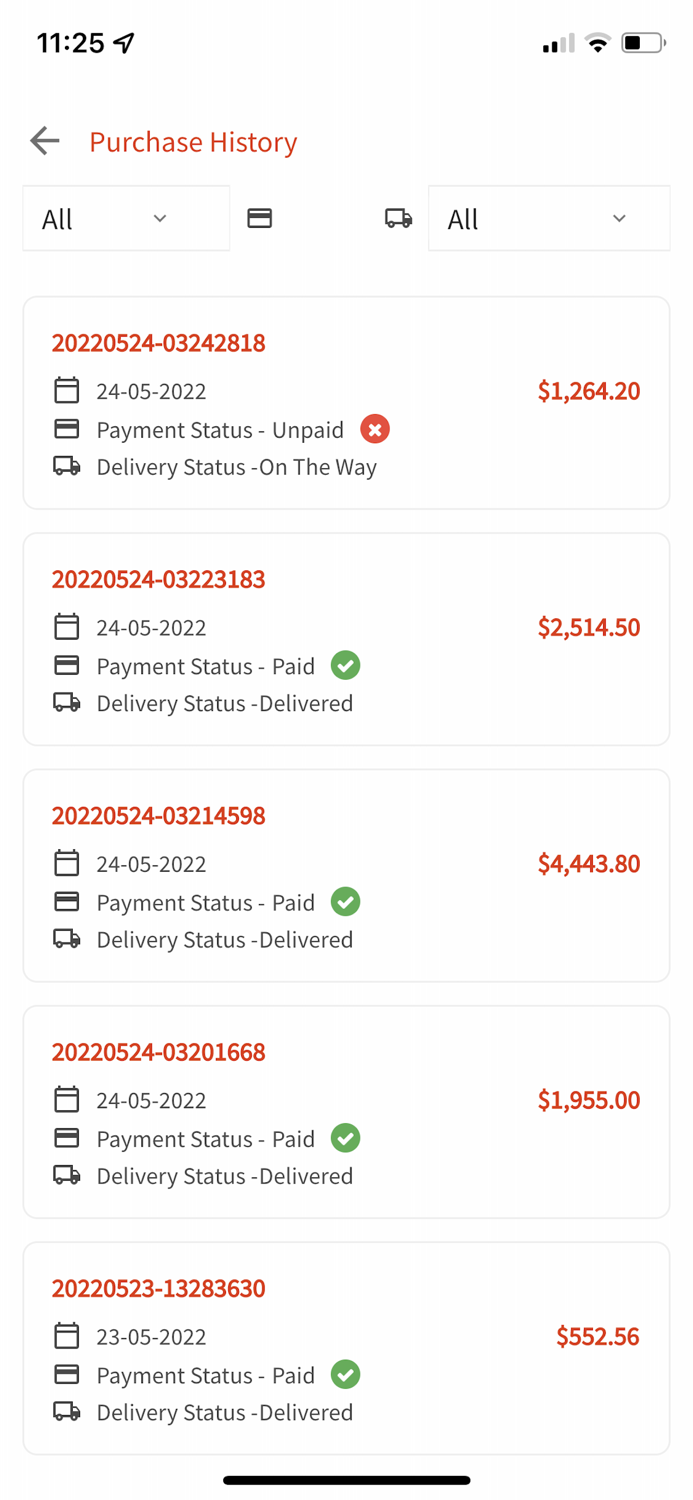The width and height of the screenshot is (693, 1500).
Task: Click the delivery truck filter icon
Action: (398, 218)
